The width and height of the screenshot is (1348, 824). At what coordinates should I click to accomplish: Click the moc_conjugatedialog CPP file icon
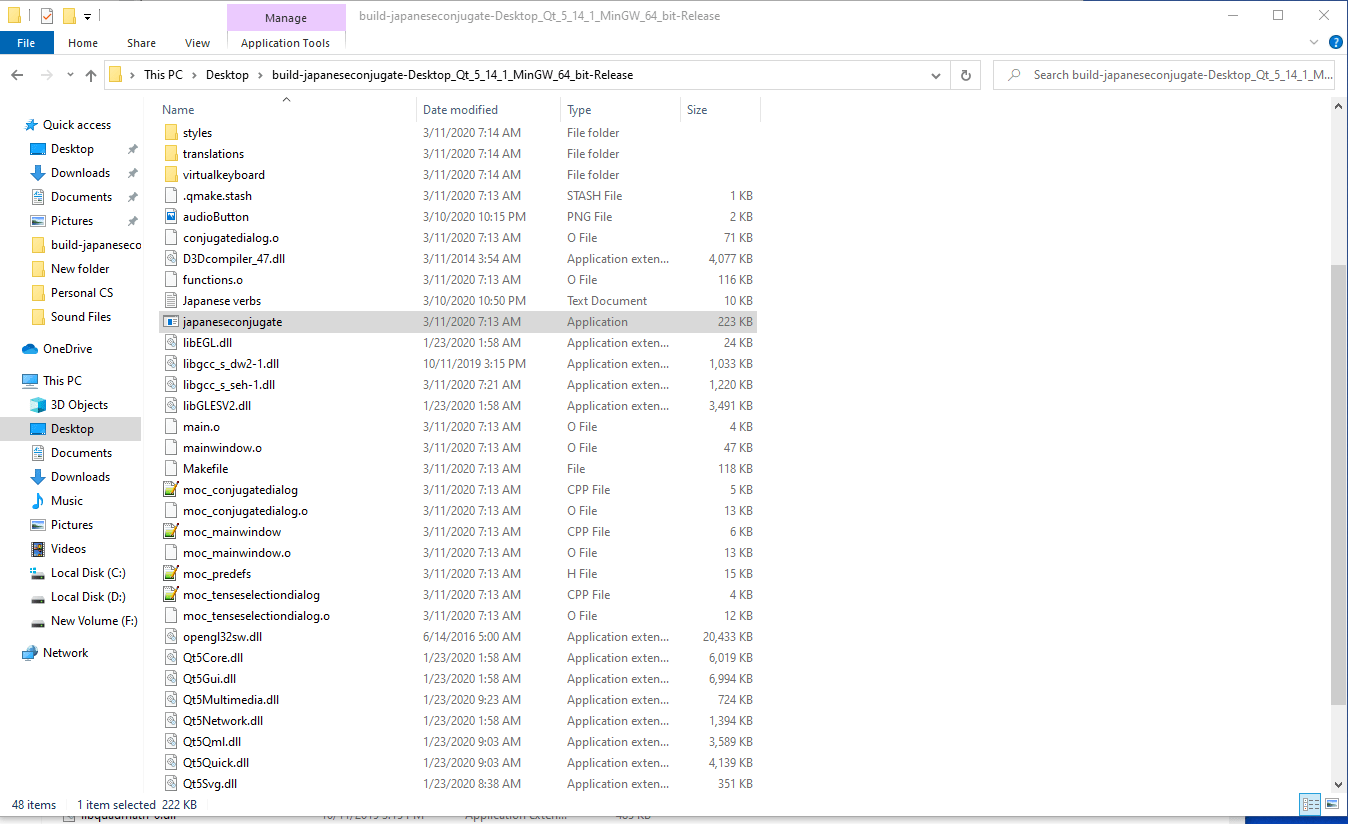170,490
